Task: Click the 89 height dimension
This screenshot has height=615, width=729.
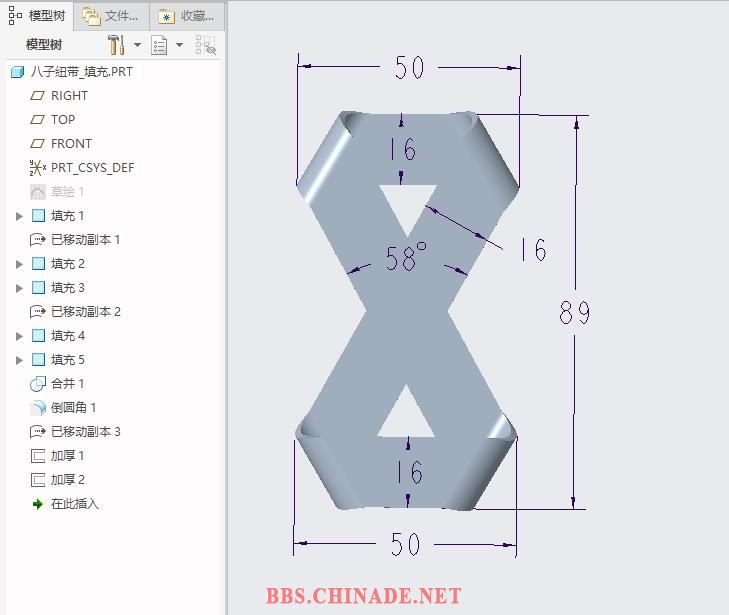Action: pos(575,312)
